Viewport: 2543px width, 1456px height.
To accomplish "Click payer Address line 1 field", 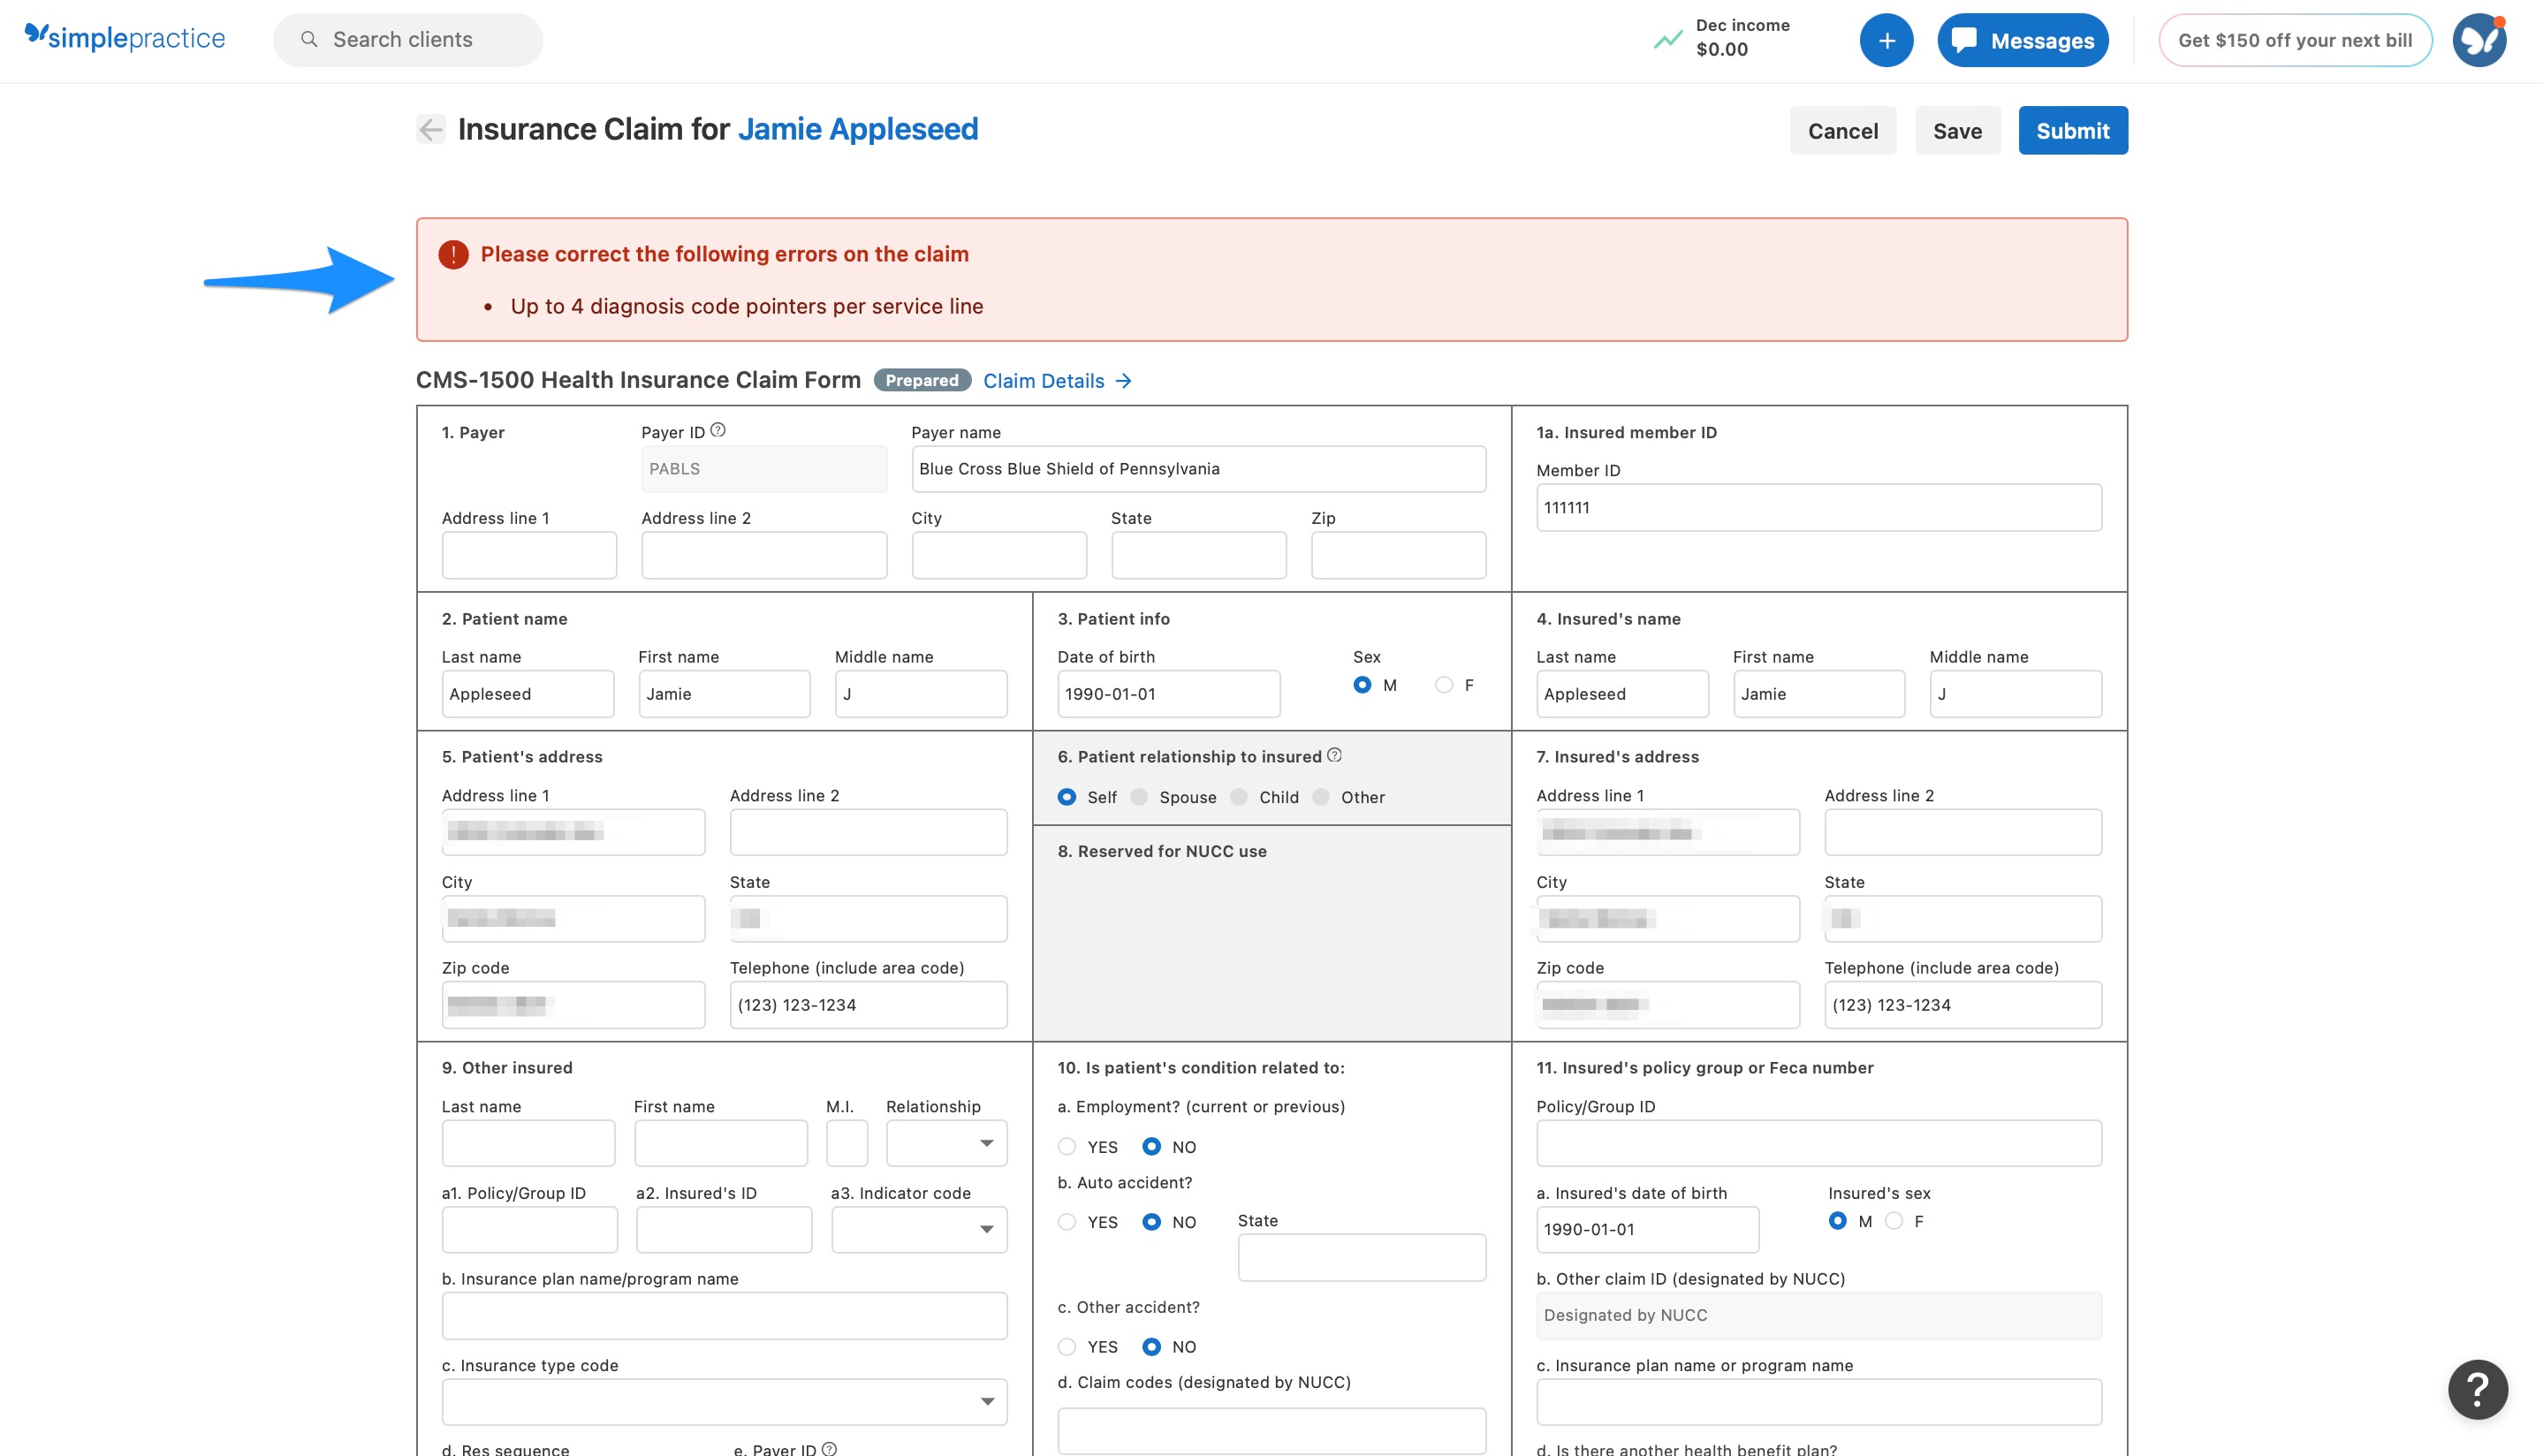I will [529, 555].
